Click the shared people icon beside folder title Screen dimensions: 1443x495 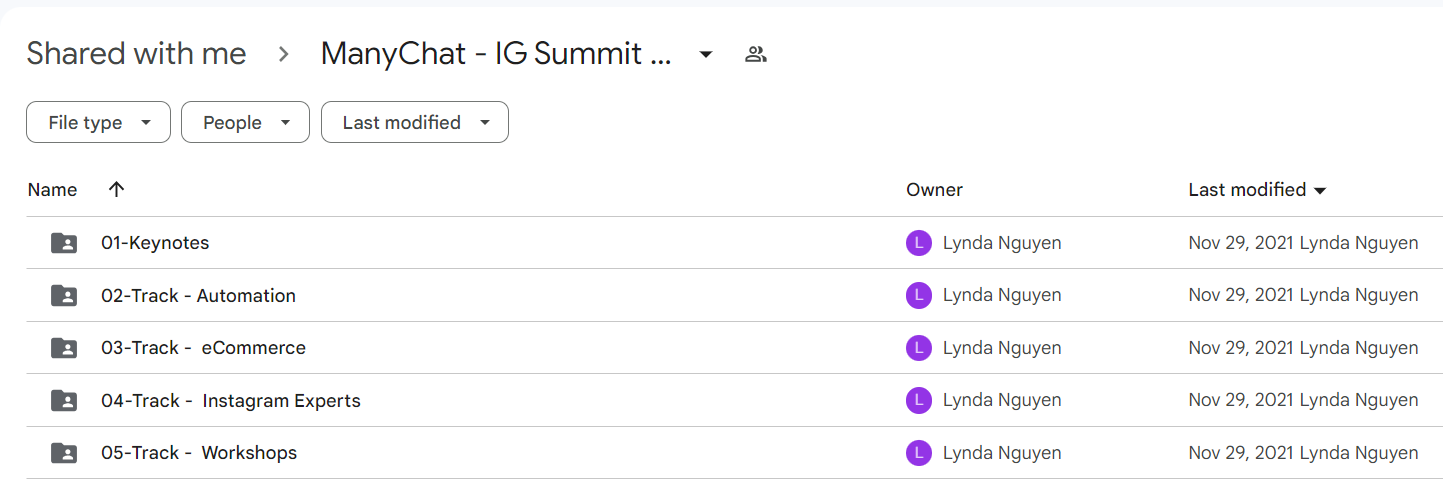(x=756, y=54)
